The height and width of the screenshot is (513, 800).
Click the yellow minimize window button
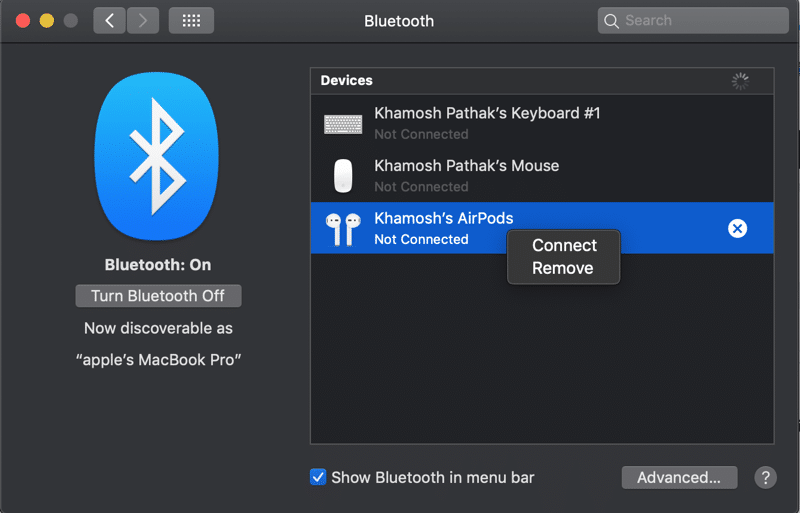tap(46, 21)
